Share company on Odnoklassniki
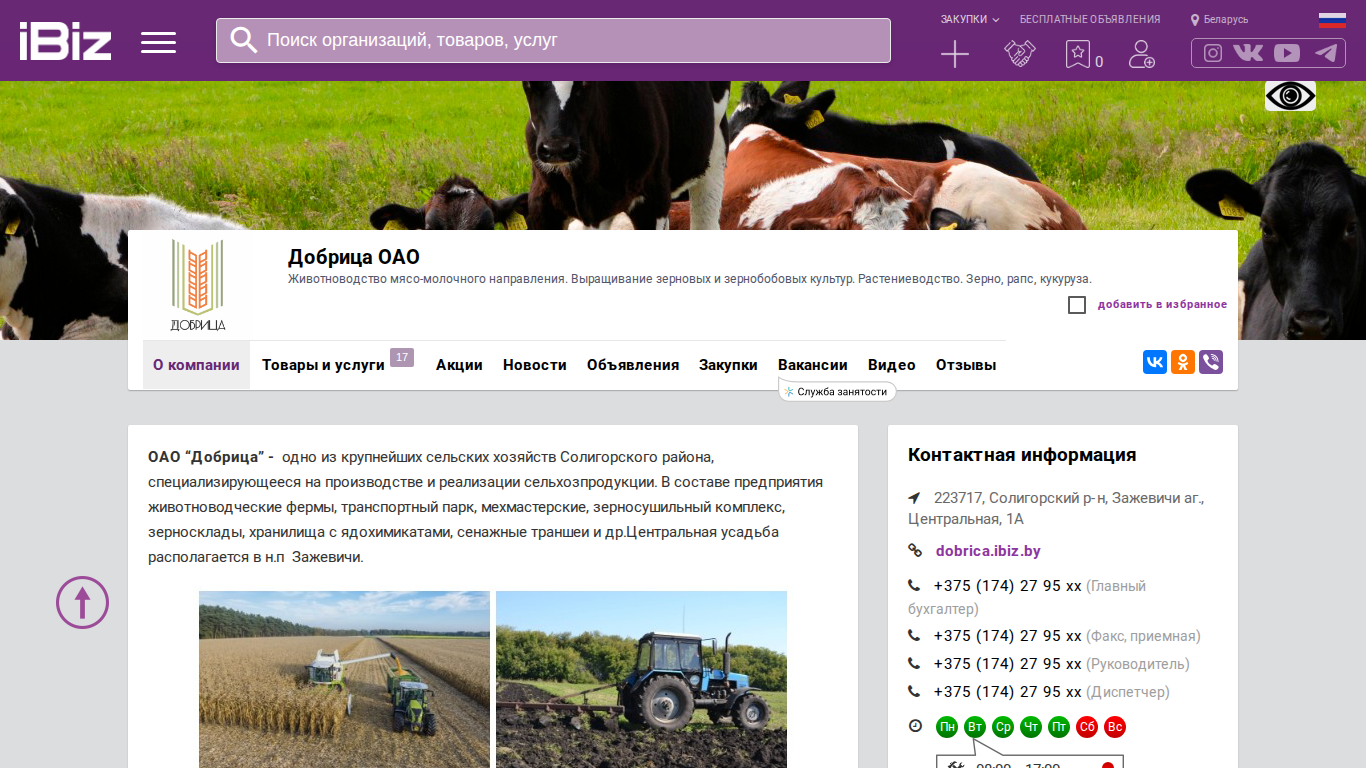The image size is (1366, 768). [1183, 362]
